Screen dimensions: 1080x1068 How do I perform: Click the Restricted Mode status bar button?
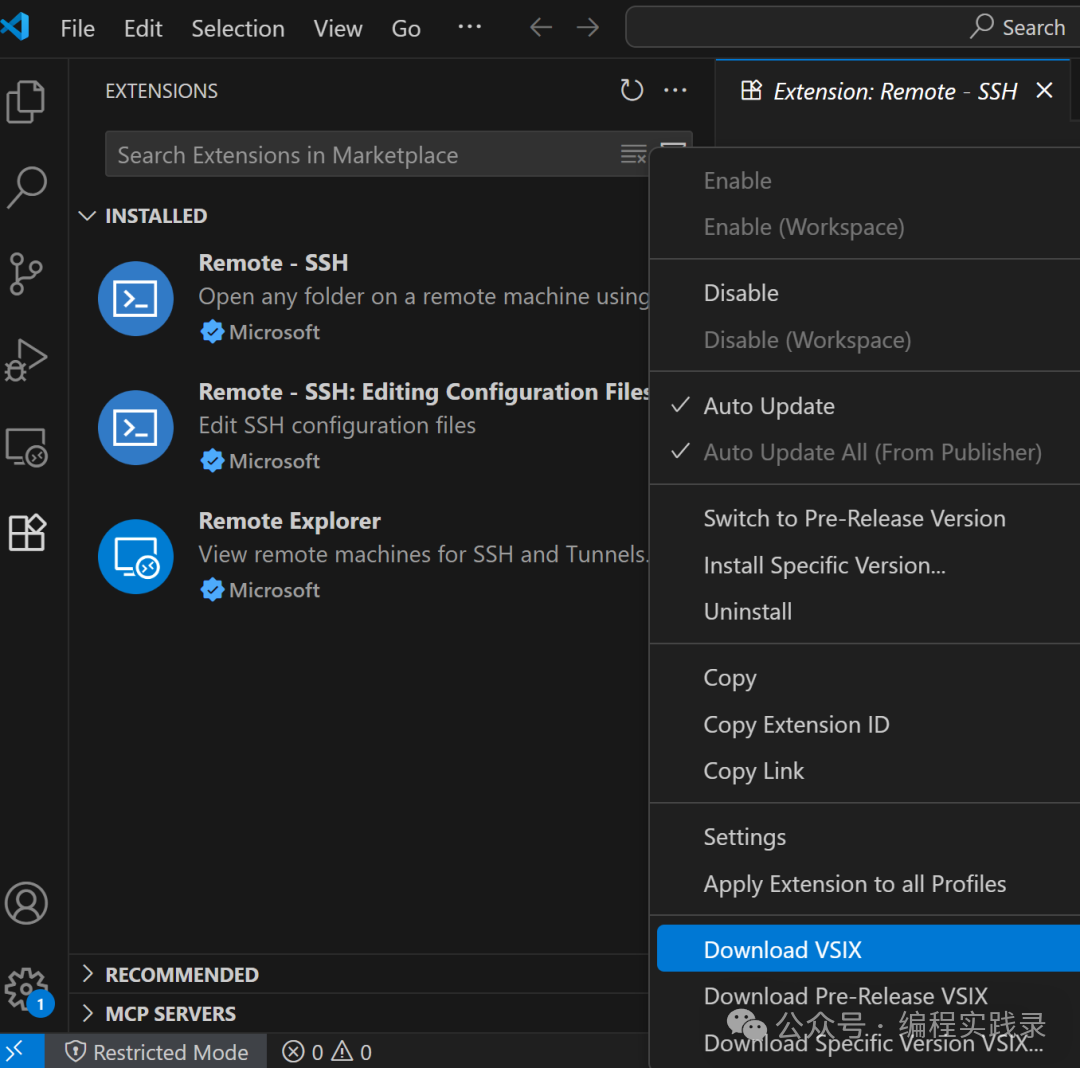159,1051
